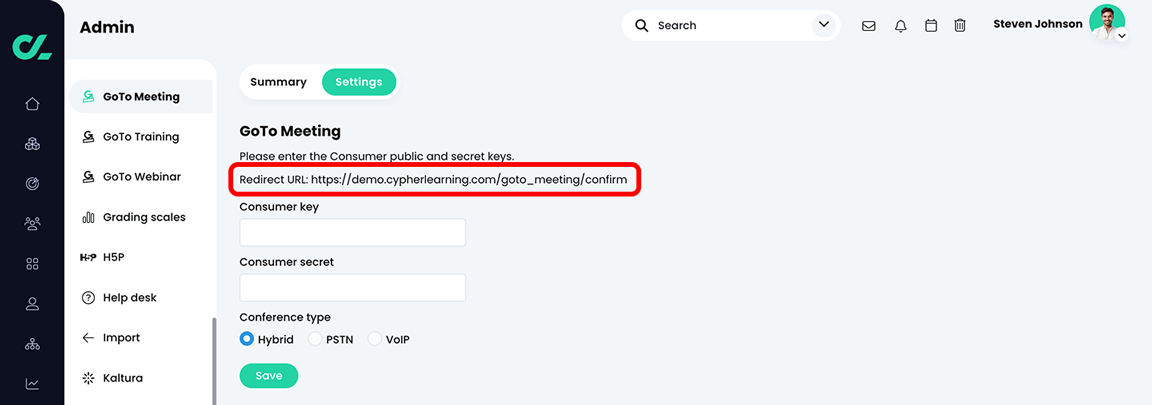Screen dimensions: 1152x405
Task: Open the messages envelope icon
Action: point(868,26)
